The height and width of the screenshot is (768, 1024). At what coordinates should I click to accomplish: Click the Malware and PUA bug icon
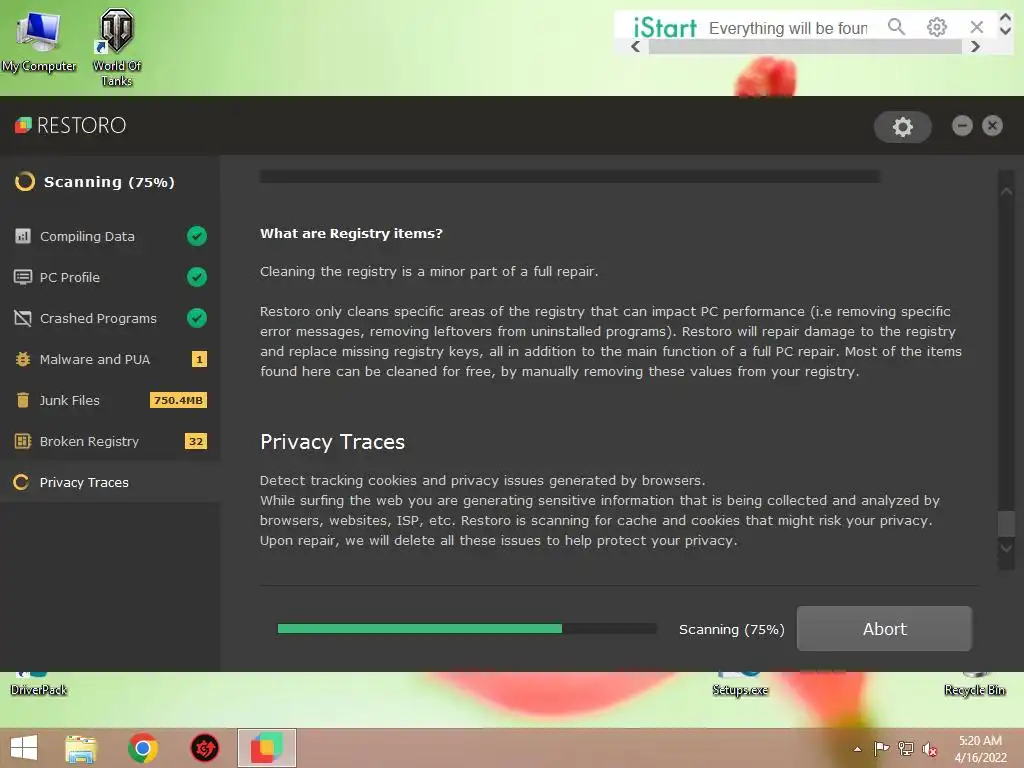pos(23,359)
